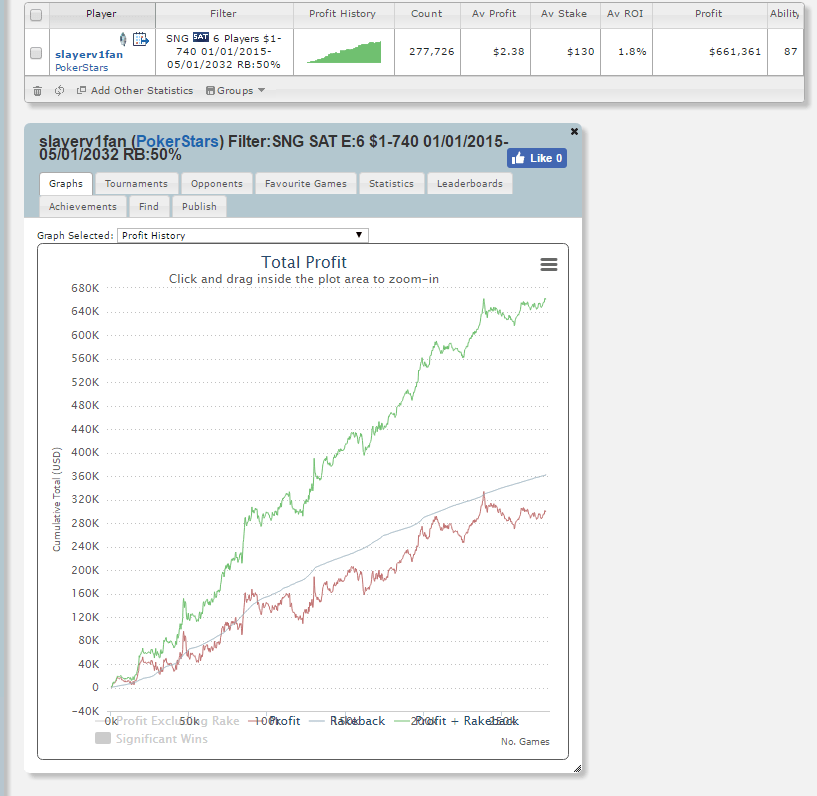The height and width of the screenshot is (796, 817).
Task: Sort by the Count column header
Action: coord(427,14)
